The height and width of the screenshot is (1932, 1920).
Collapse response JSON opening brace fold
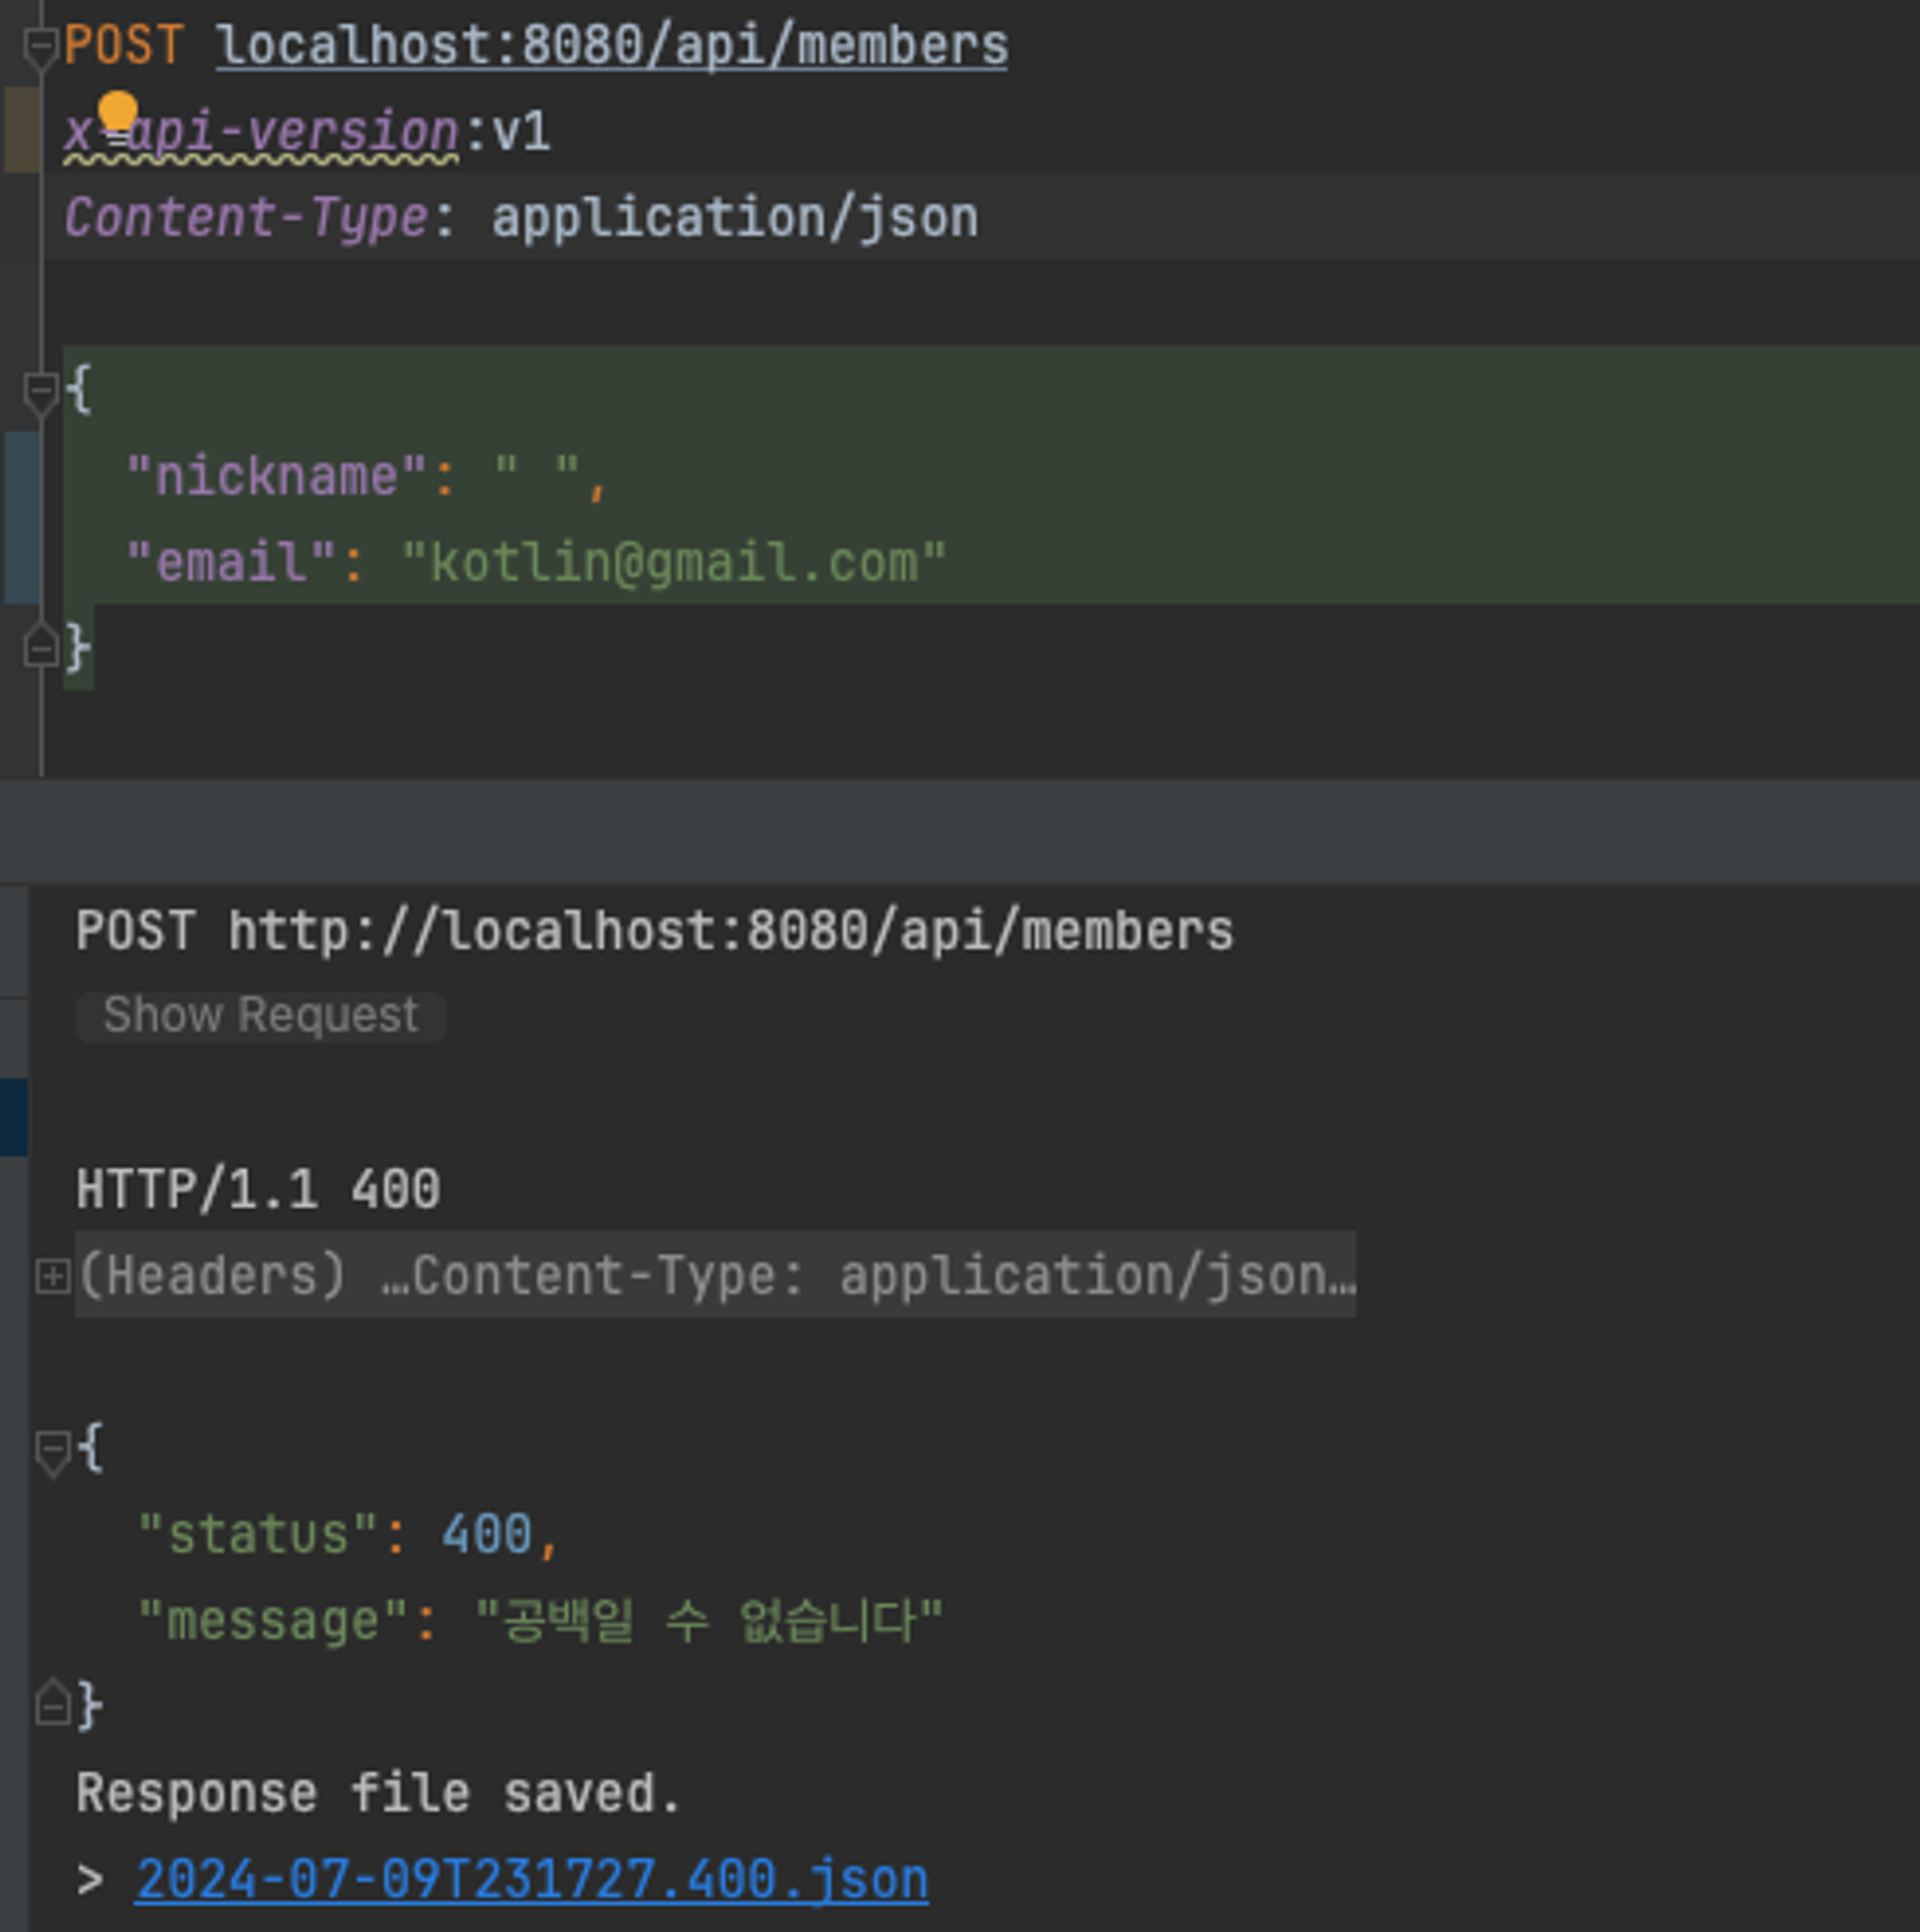tap(52, 1448)
